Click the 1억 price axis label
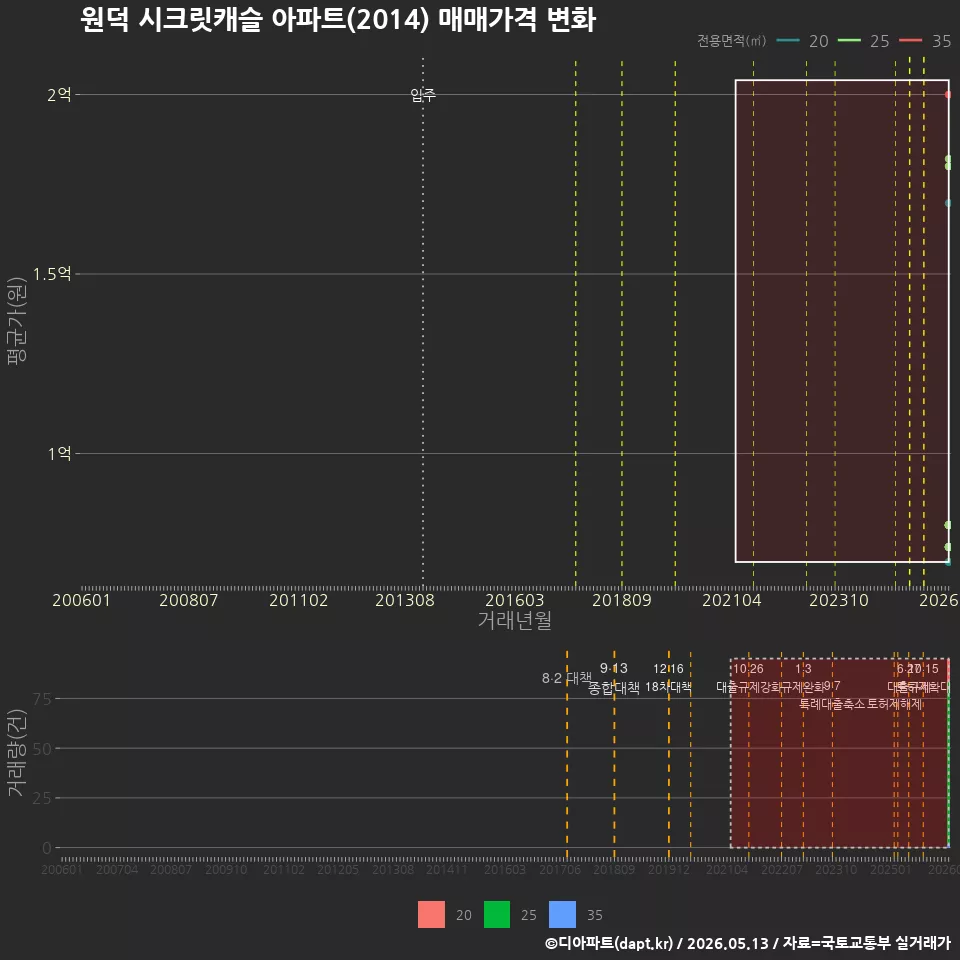Screen dimensions: 960x960 tap(60, 454)
